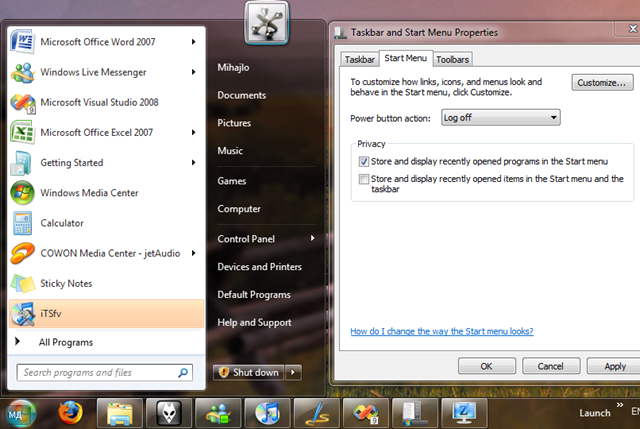Image resolution: width=640 pixels, height=429 pixels.
Task: Open the taskbar properties window icon
Action: 415,413
